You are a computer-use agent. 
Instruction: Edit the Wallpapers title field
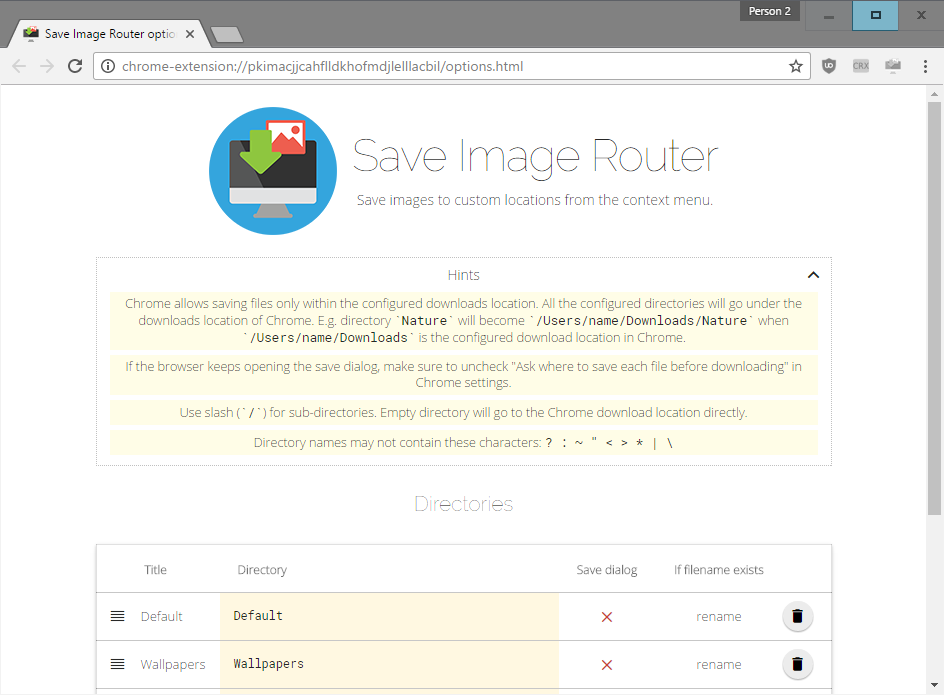click(x=175, y=664)
